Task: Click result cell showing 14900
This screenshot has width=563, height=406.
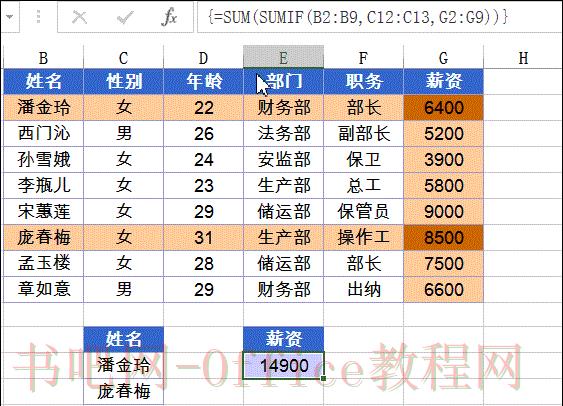Action: 283,365
